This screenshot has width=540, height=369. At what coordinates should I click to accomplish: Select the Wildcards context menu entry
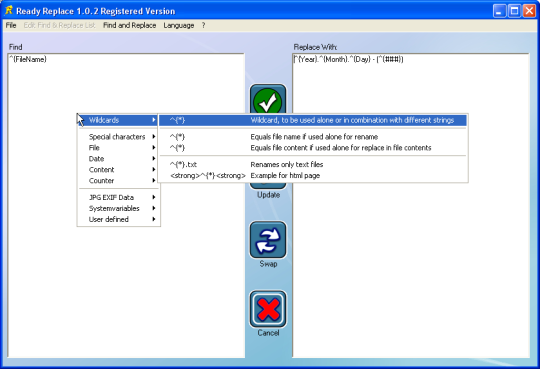click(x=118, y=120)
